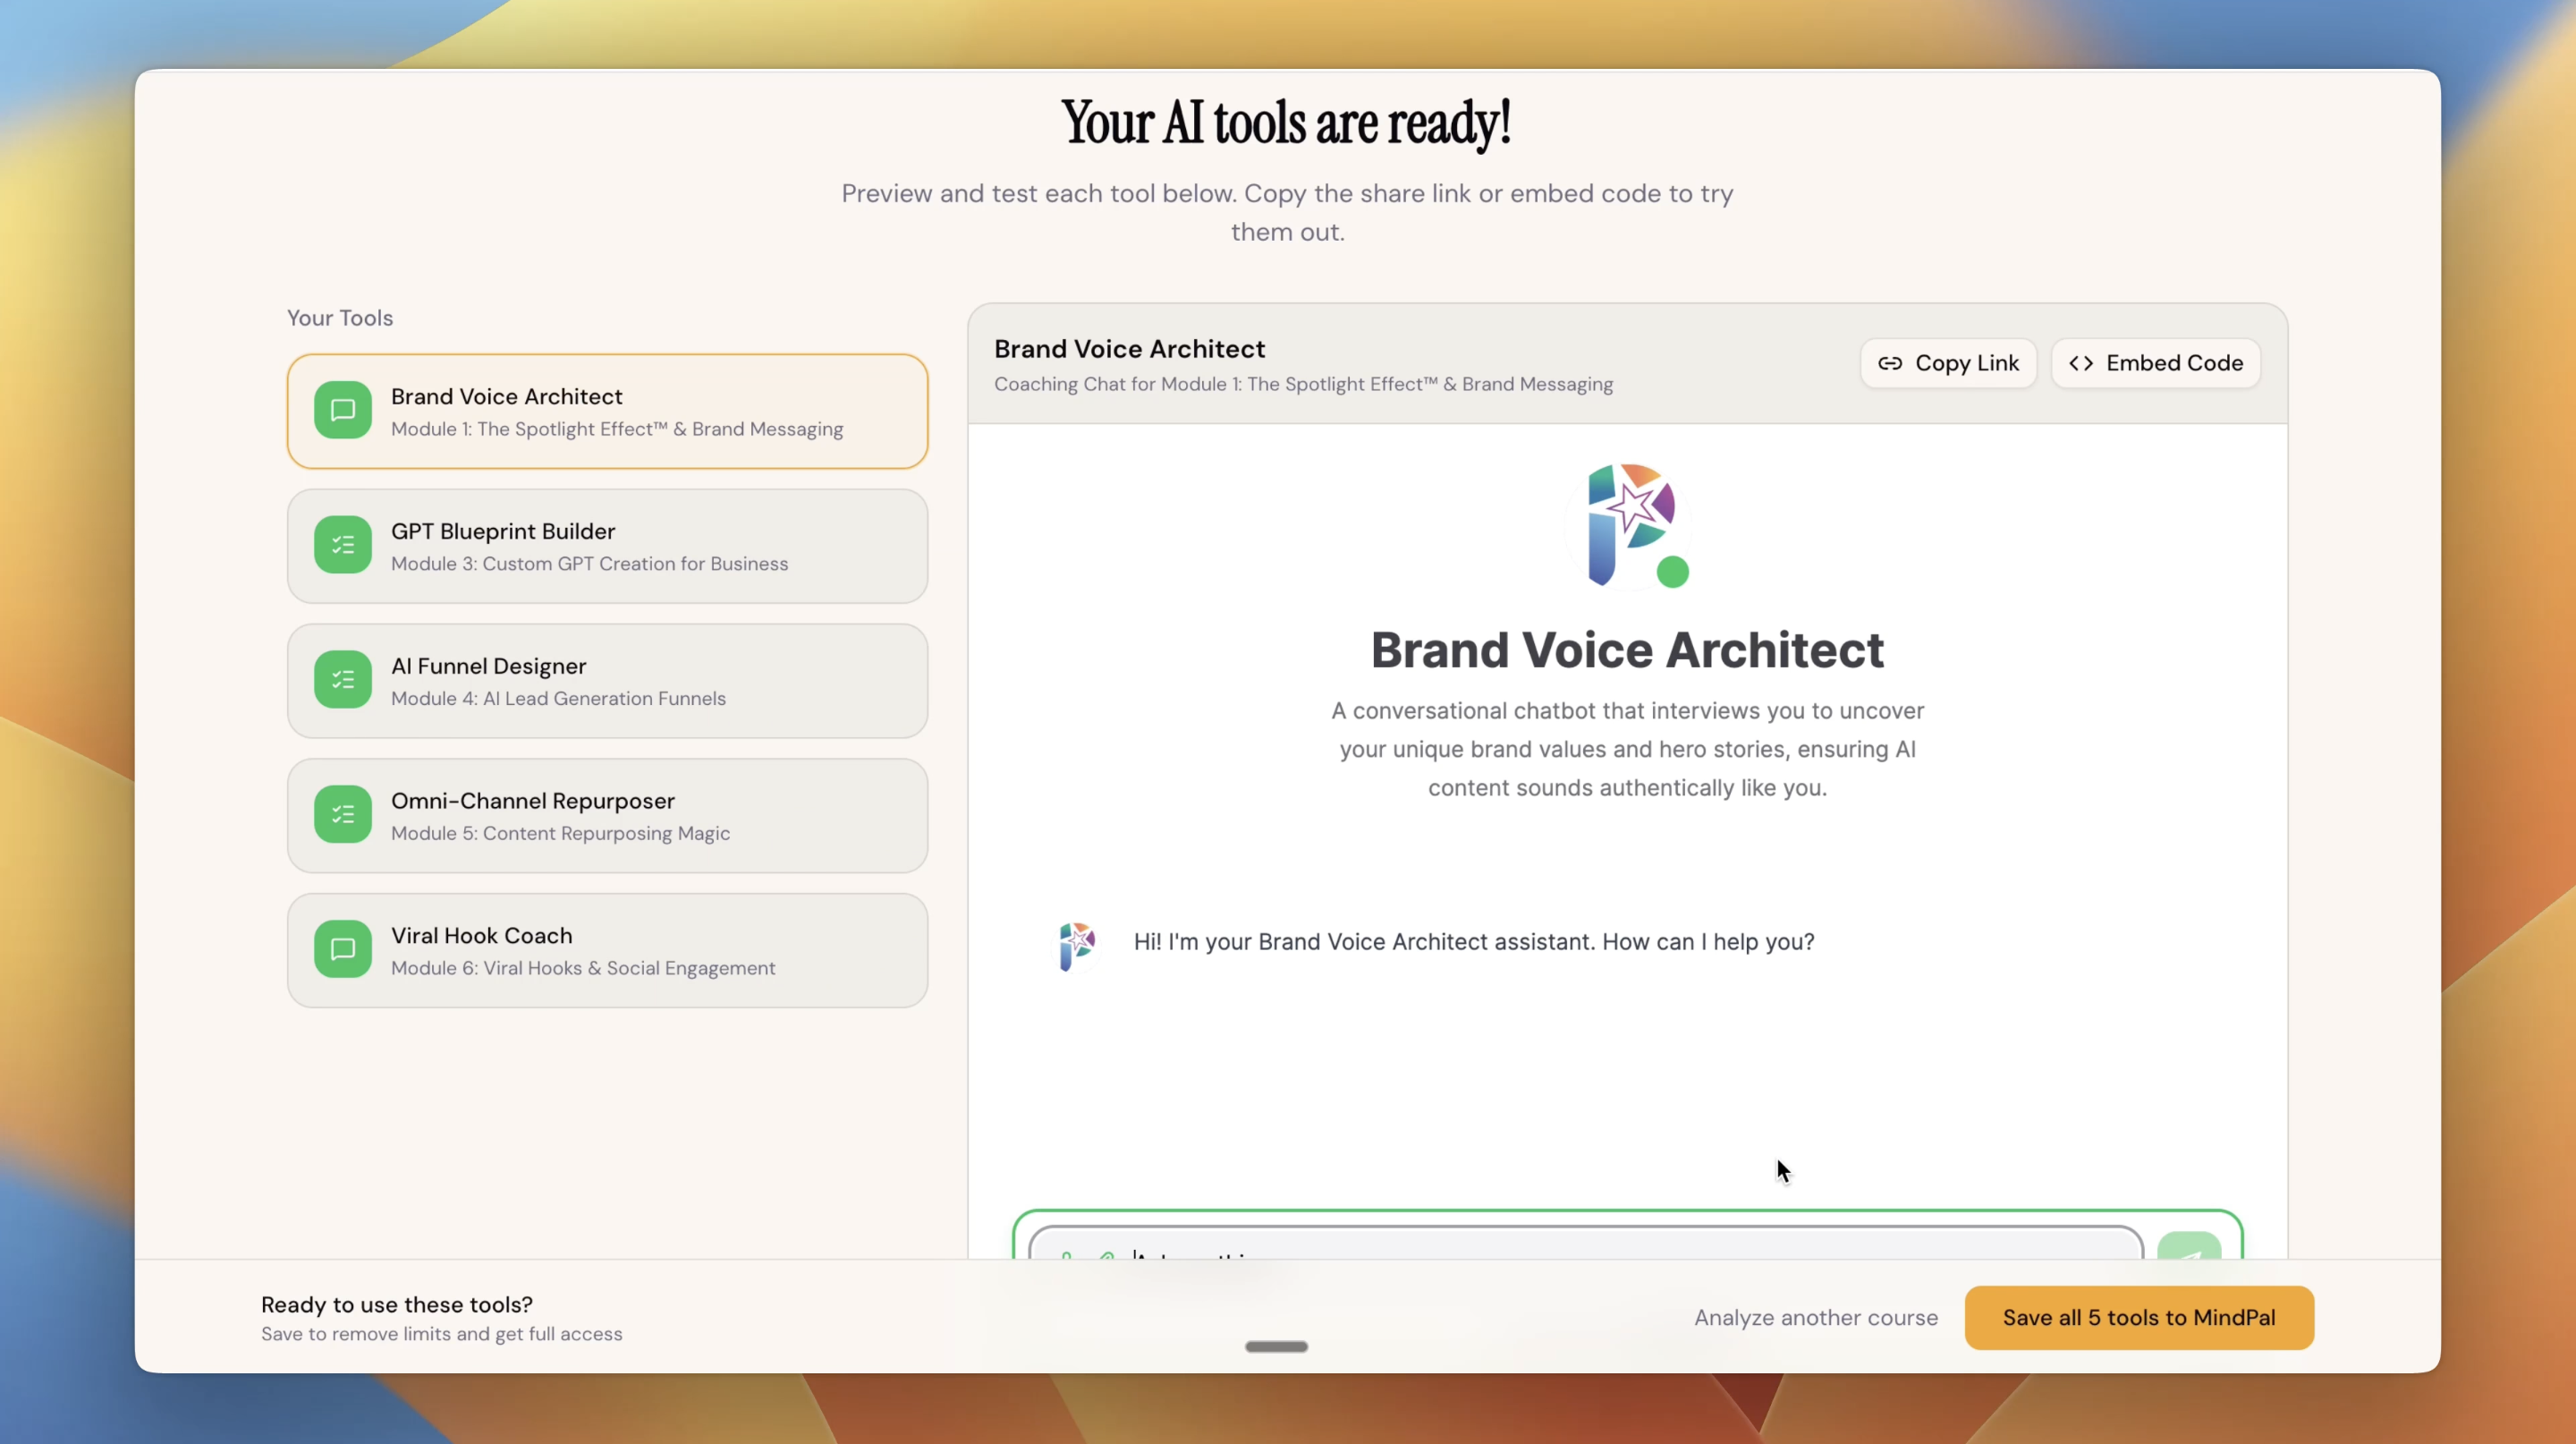
Task: Select the AI Funnel Designer tool card
Action: 606,680
